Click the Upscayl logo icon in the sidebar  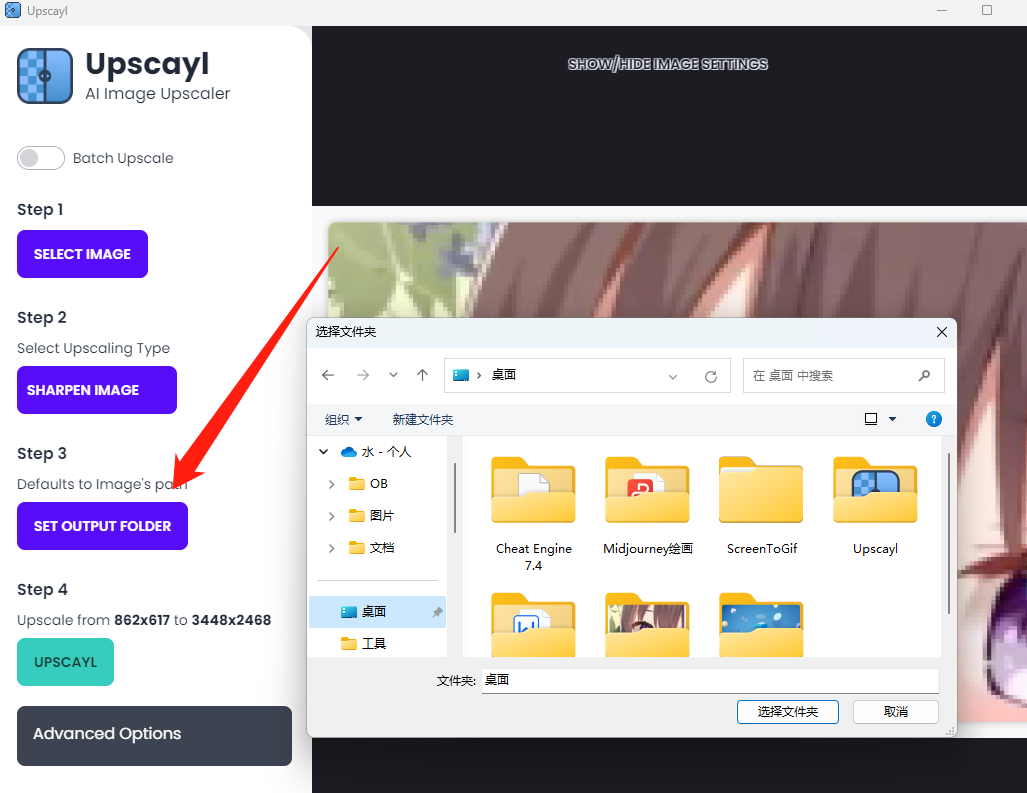click(x=45, y=76)
